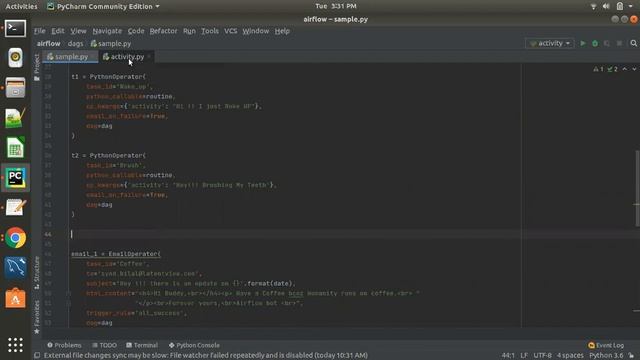Image resolution: width=640 pixels, height=360 pixels.
Task: Click the 't2 = PythonOperator(' line
Action: click(109, 156)
